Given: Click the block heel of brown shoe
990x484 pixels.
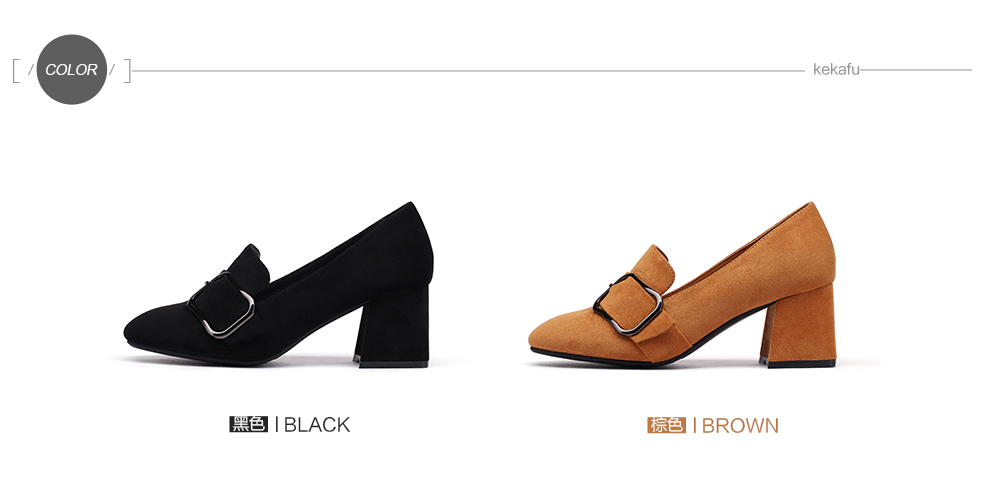Looking at the screenshot, I should (797, 326).
